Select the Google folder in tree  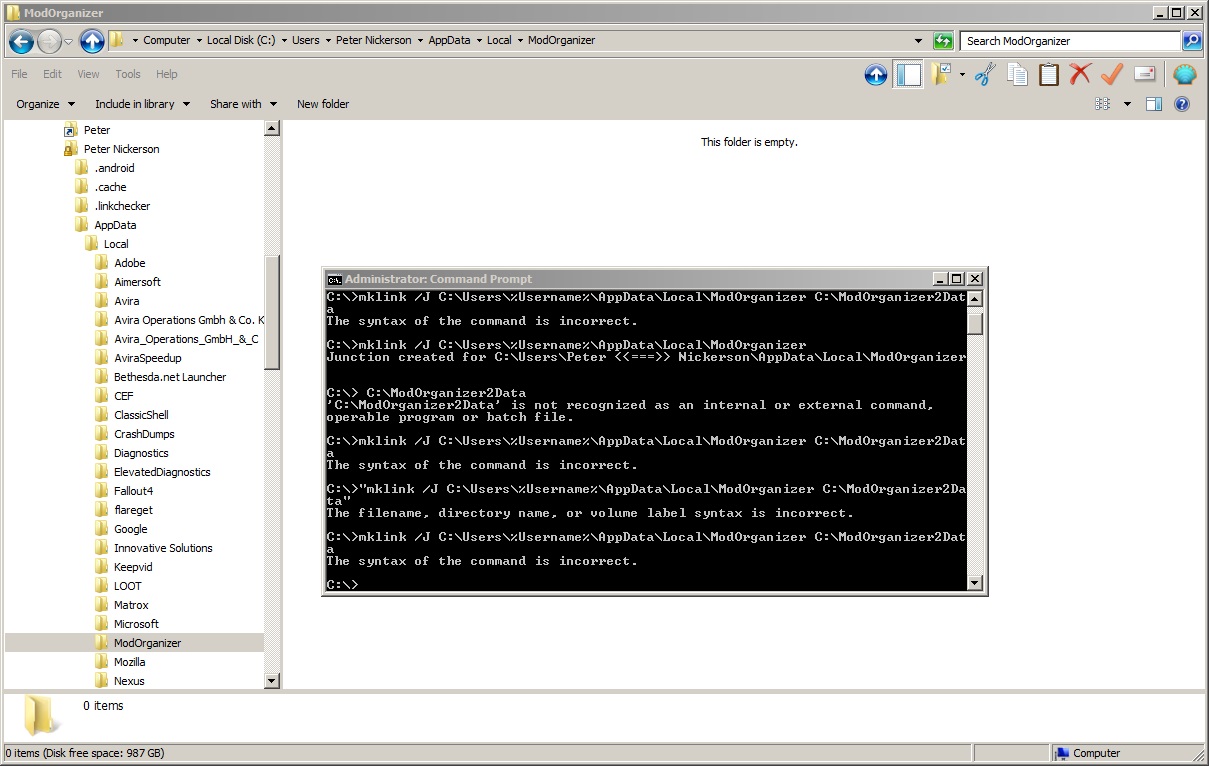coord(130,529)
